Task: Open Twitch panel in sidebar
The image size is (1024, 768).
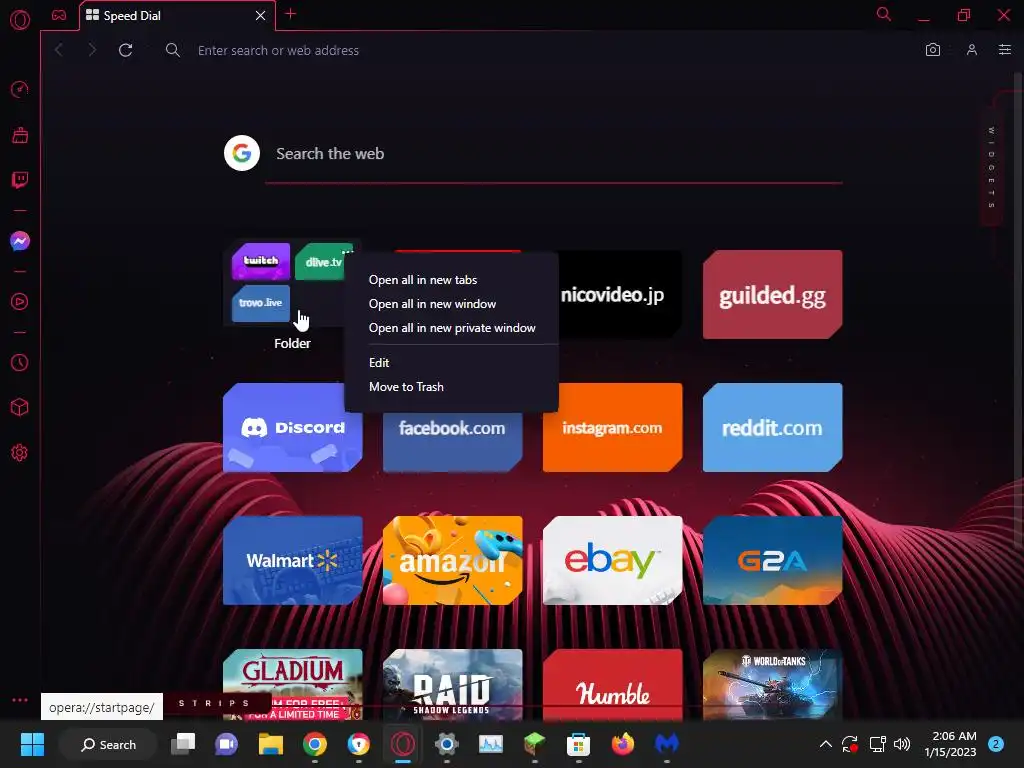Action: click(x=20, y=180)
